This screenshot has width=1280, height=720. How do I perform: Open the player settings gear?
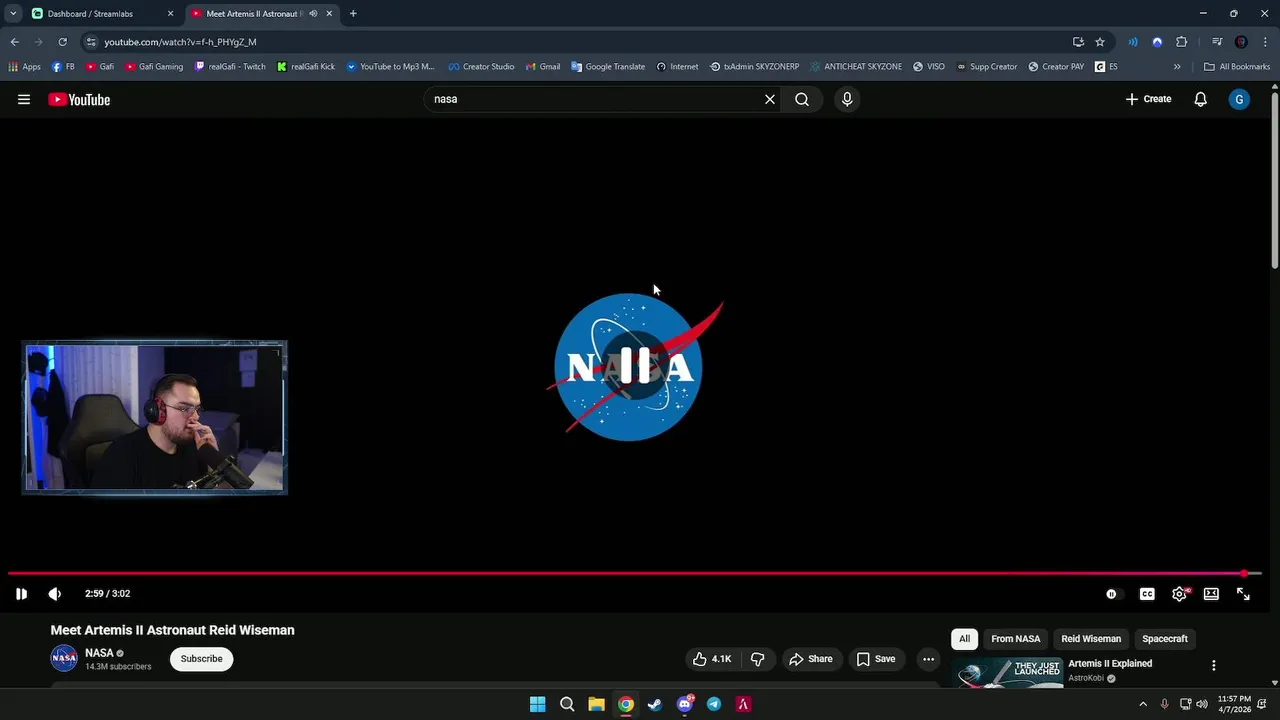(1179, 594)
